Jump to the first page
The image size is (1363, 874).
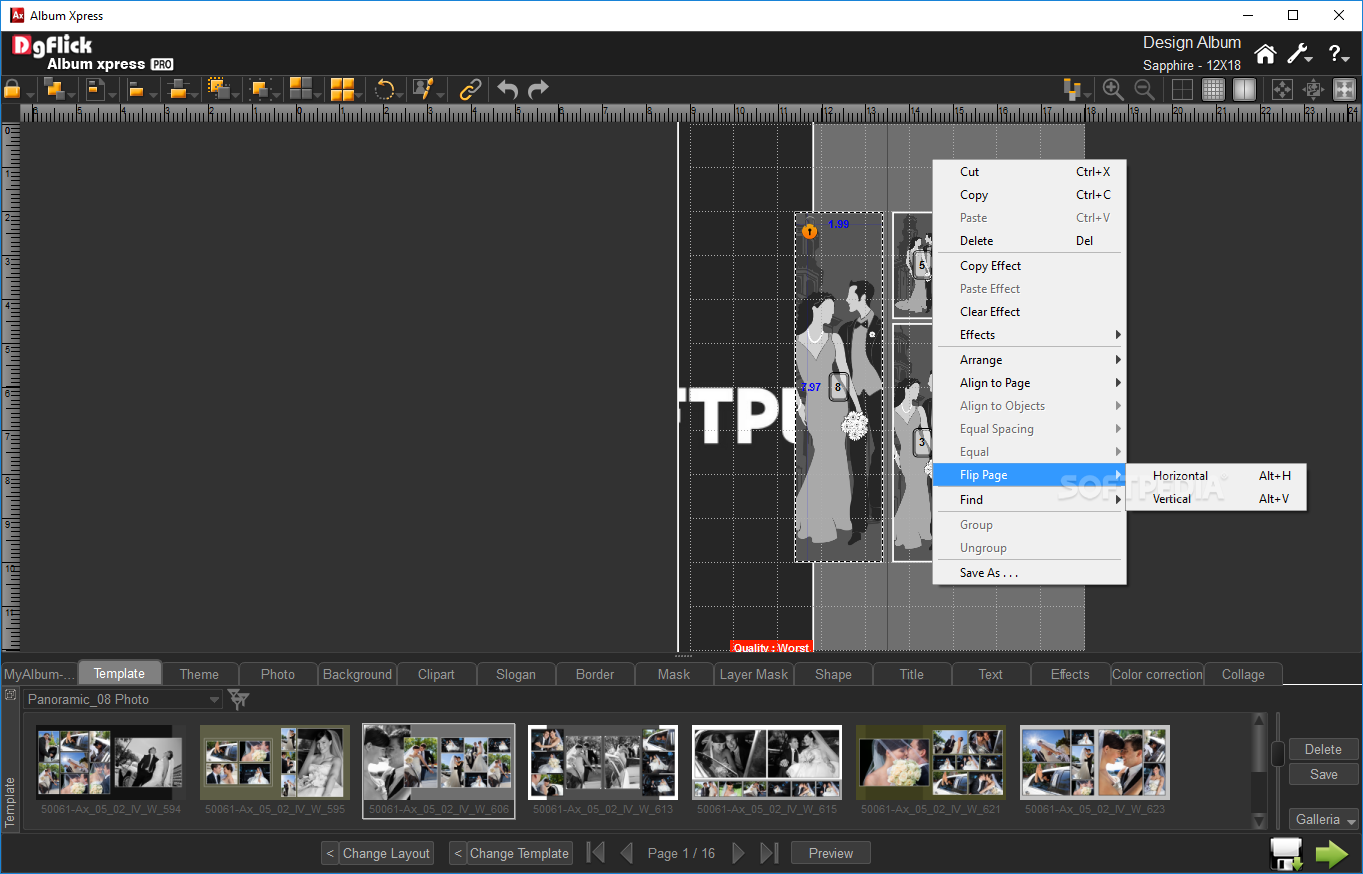point(596,853)
